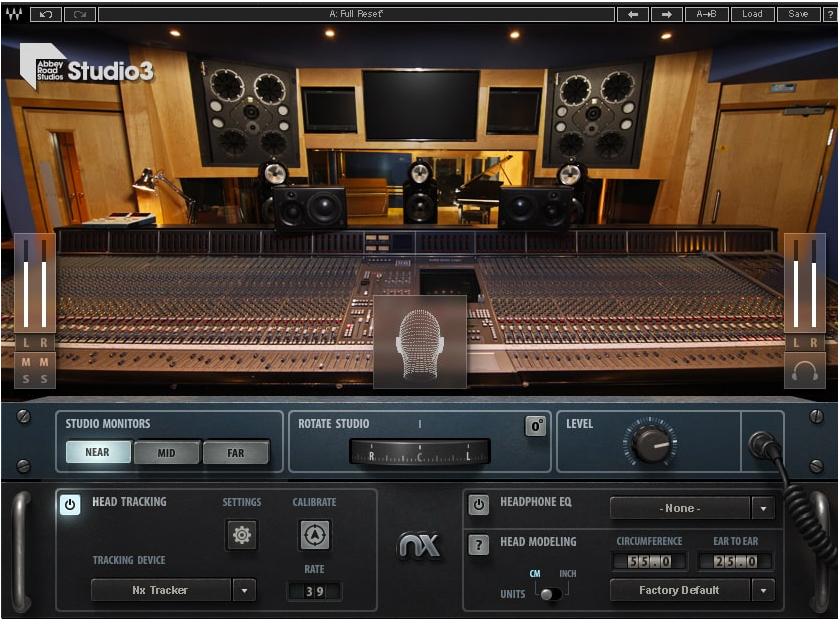Open Head Modeling help icon

pos(478,545)
